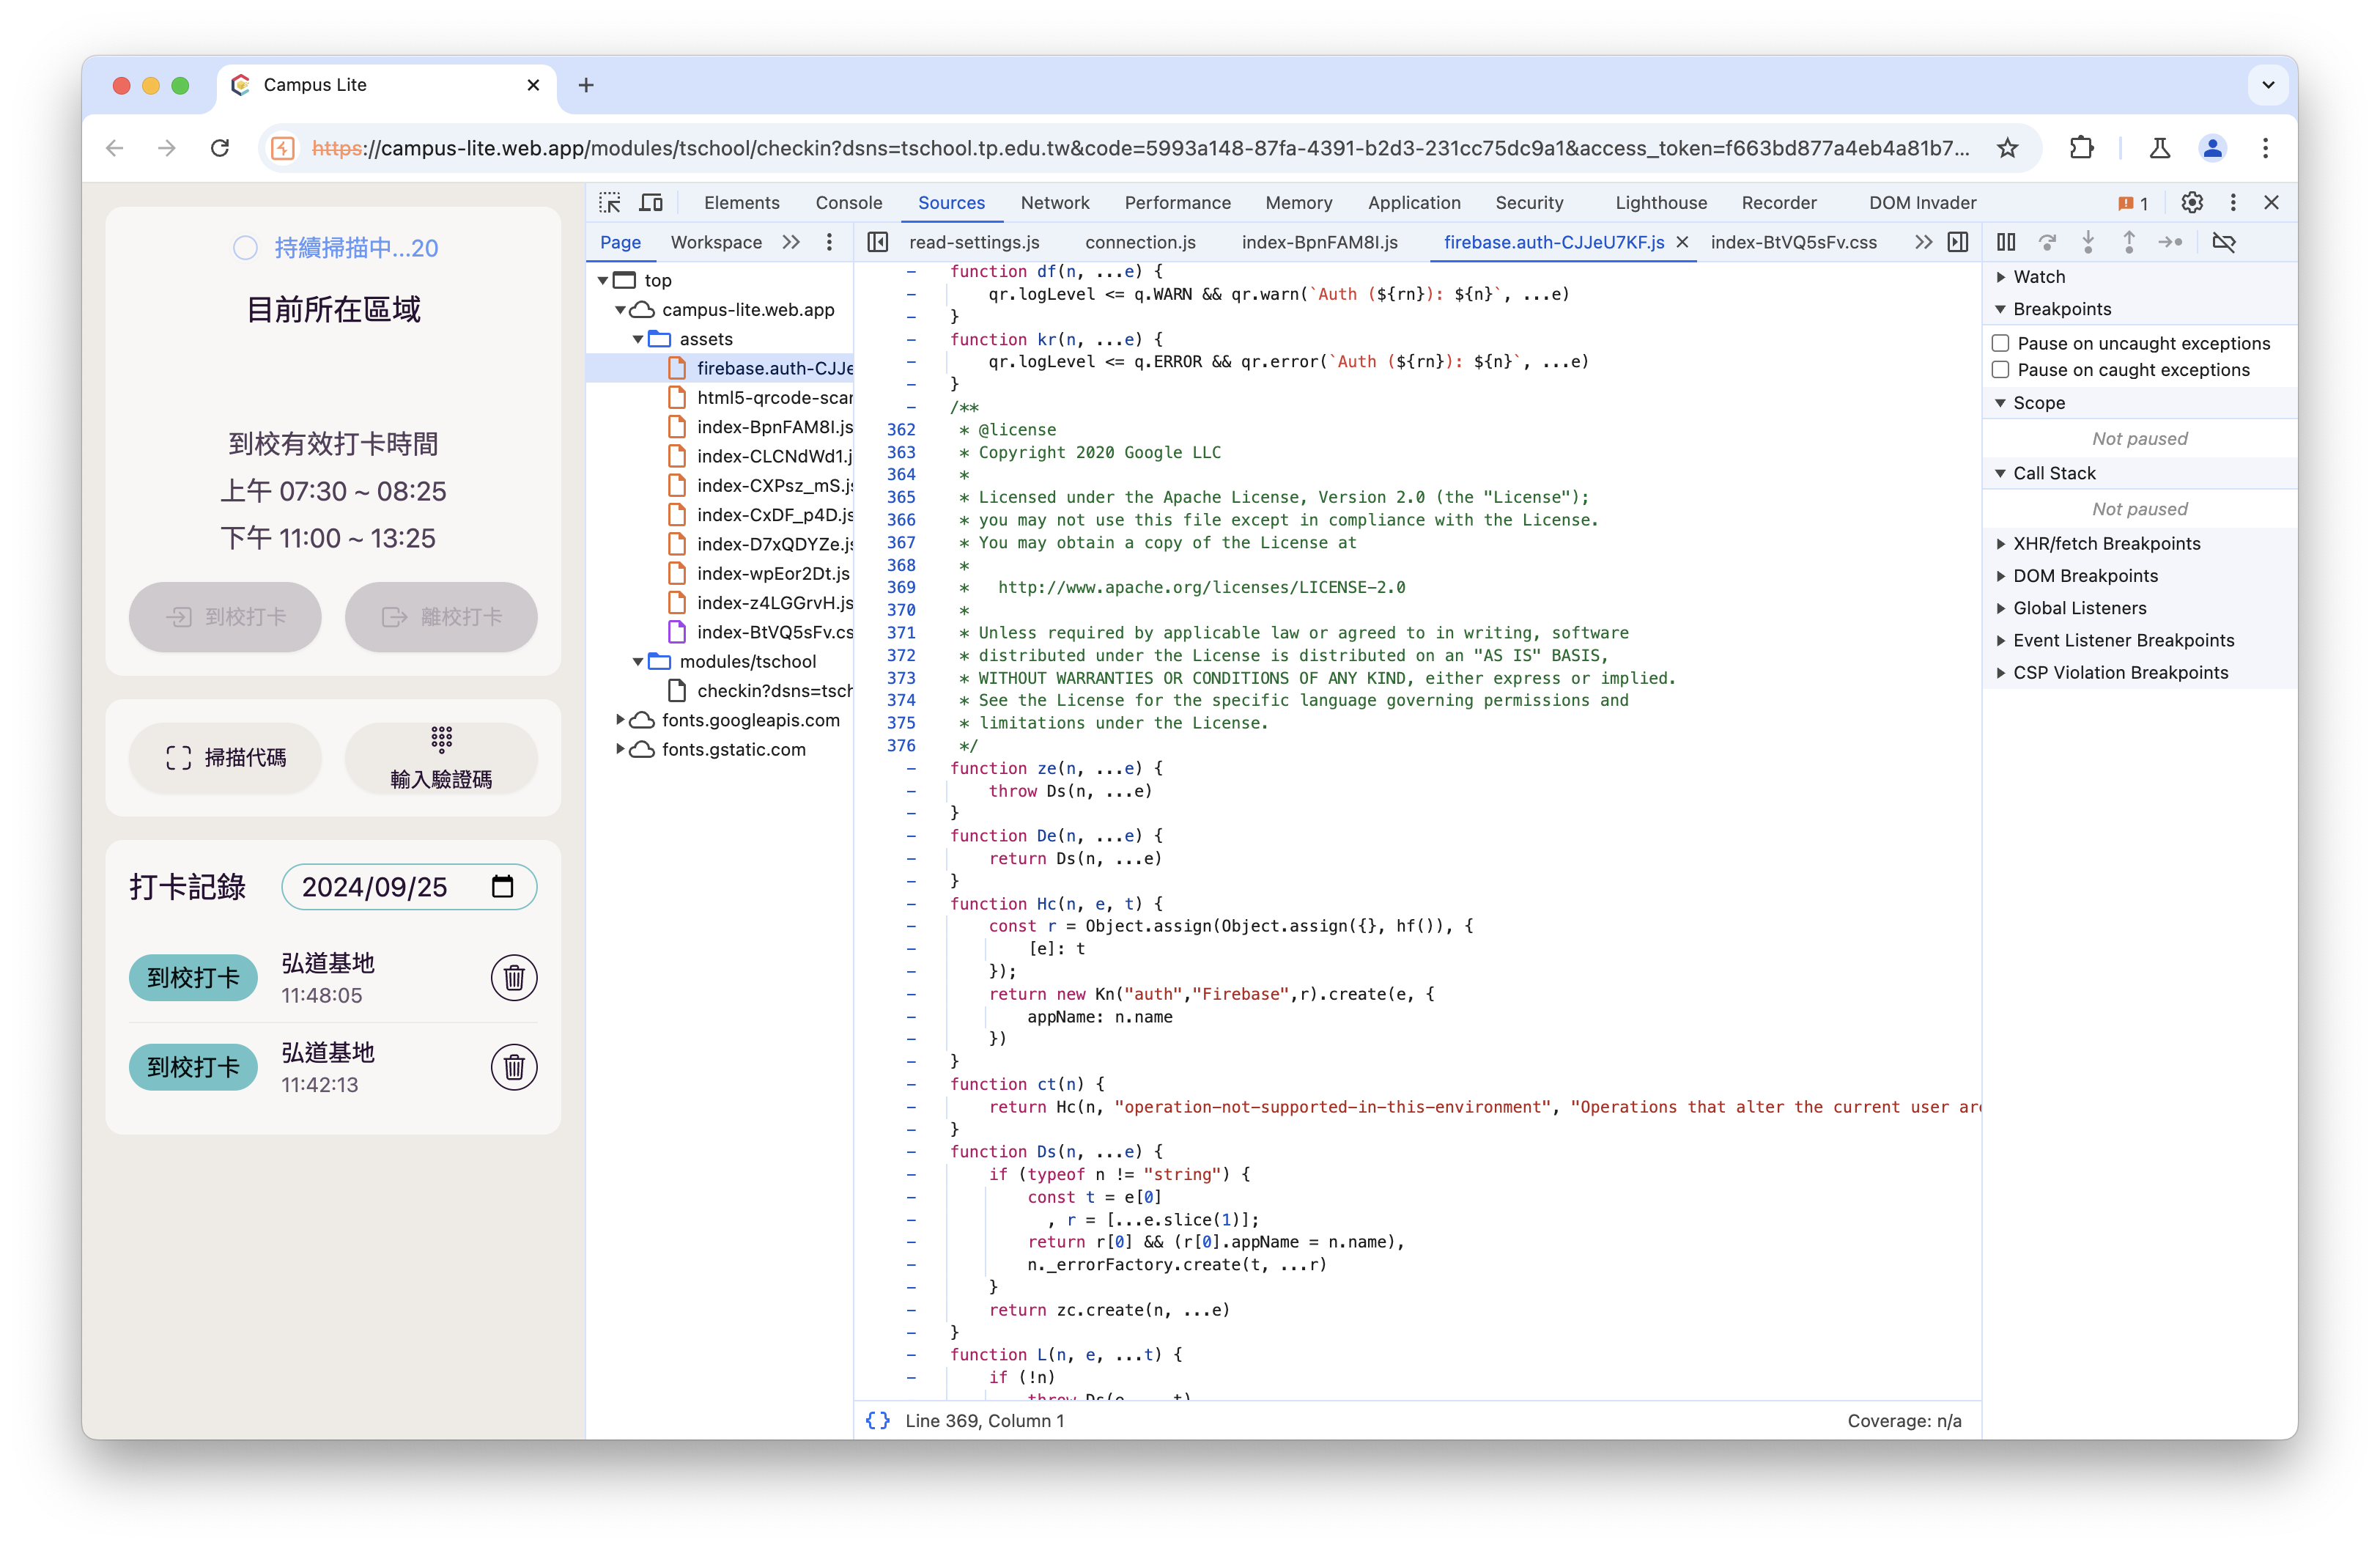Open Chrome Labs flask icon
The height and width of the screenshot is (1548, 2380).
(x=2160, y=148)
